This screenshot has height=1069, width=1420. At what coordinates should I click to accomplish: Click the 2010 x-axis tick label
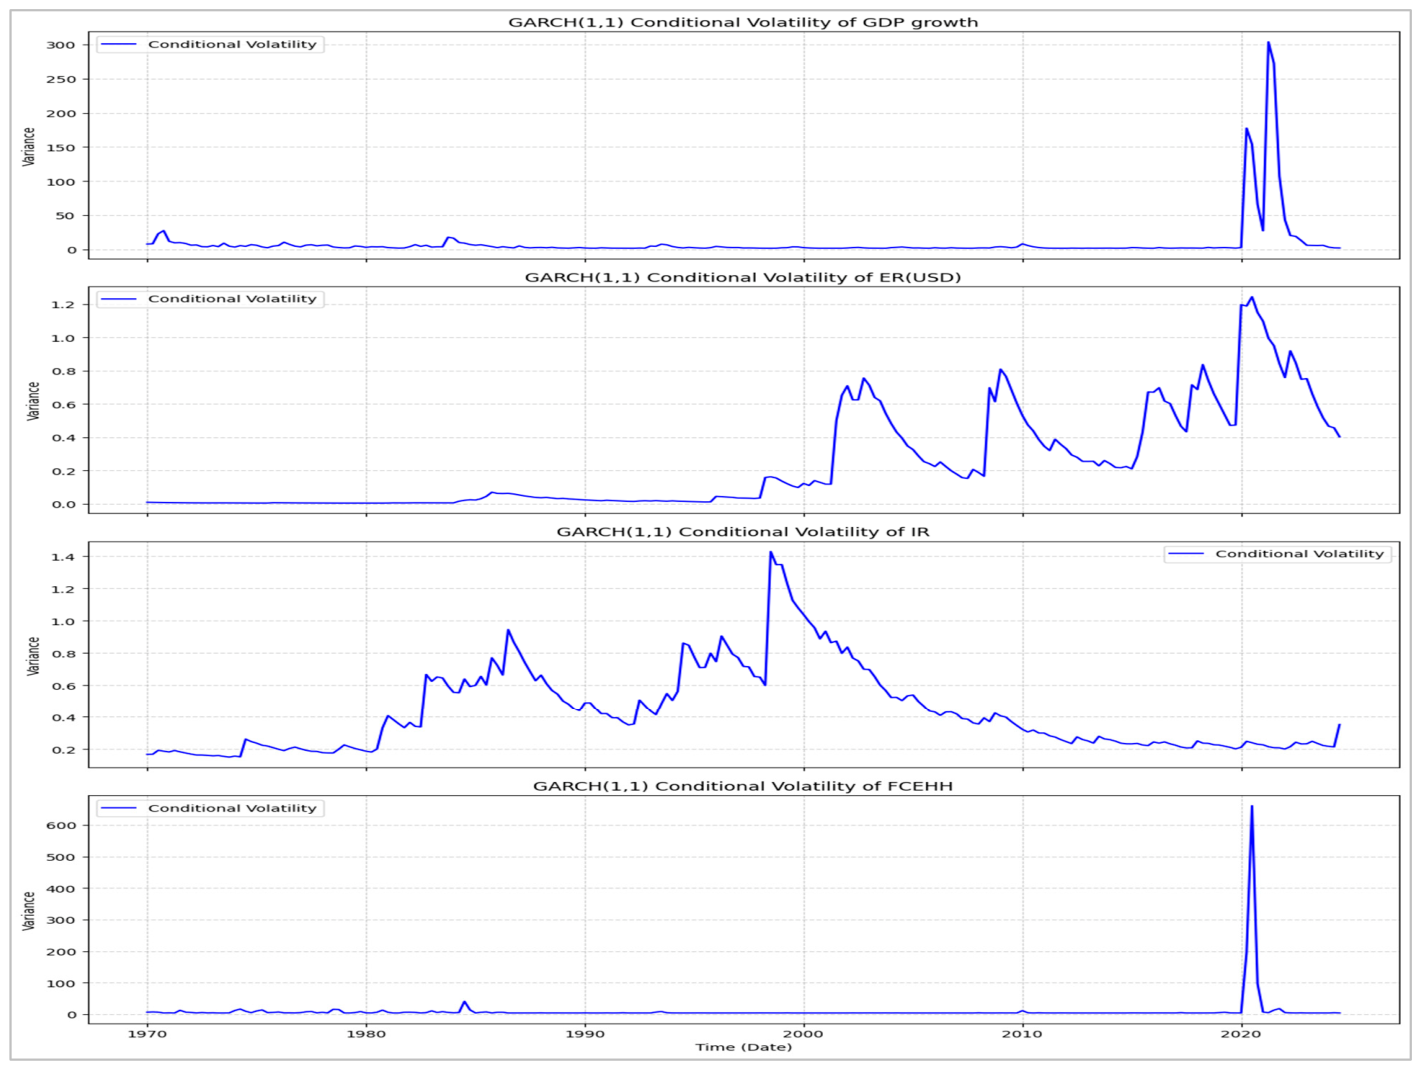coord(1022,1034)
